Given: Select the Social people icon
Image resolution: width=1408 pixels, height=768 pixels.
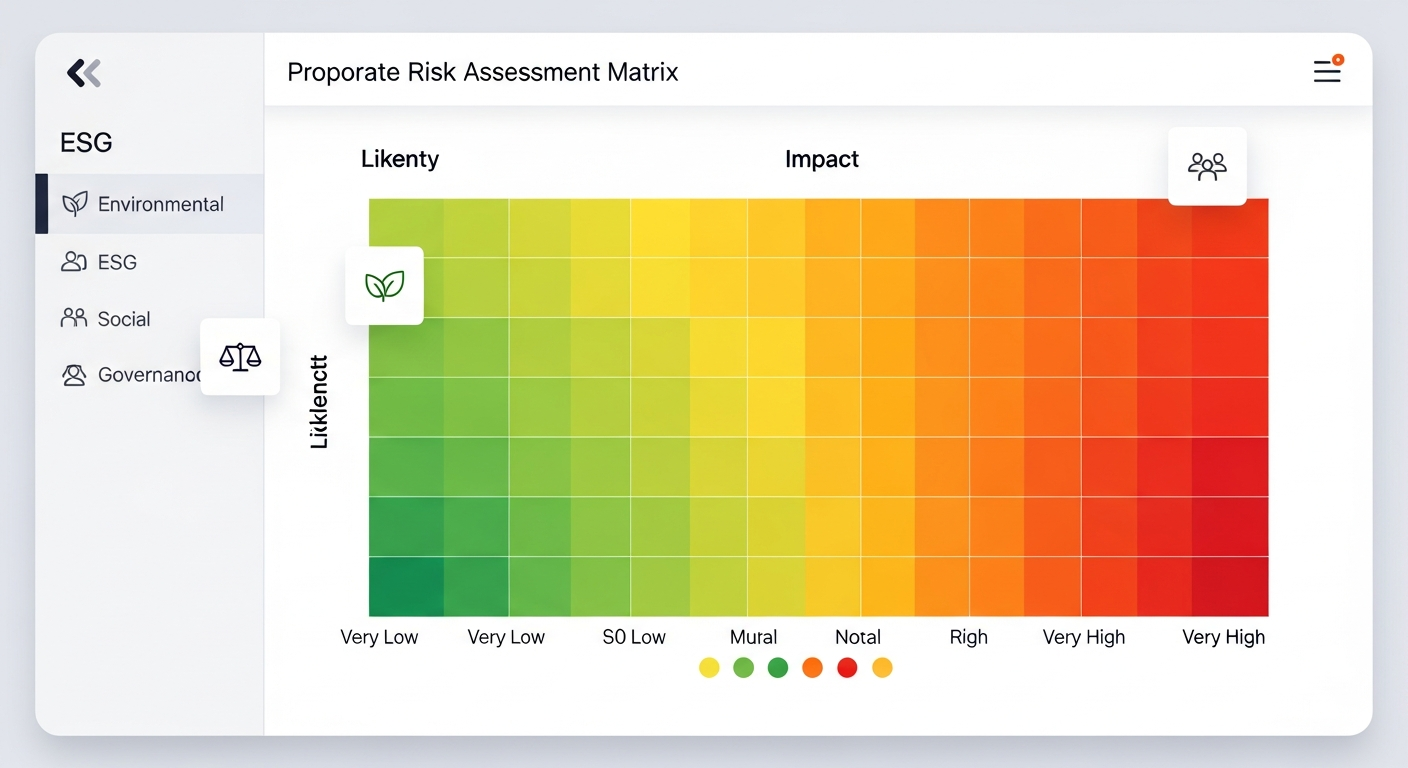Looking at the screenshot, I should tap(72, 318).
